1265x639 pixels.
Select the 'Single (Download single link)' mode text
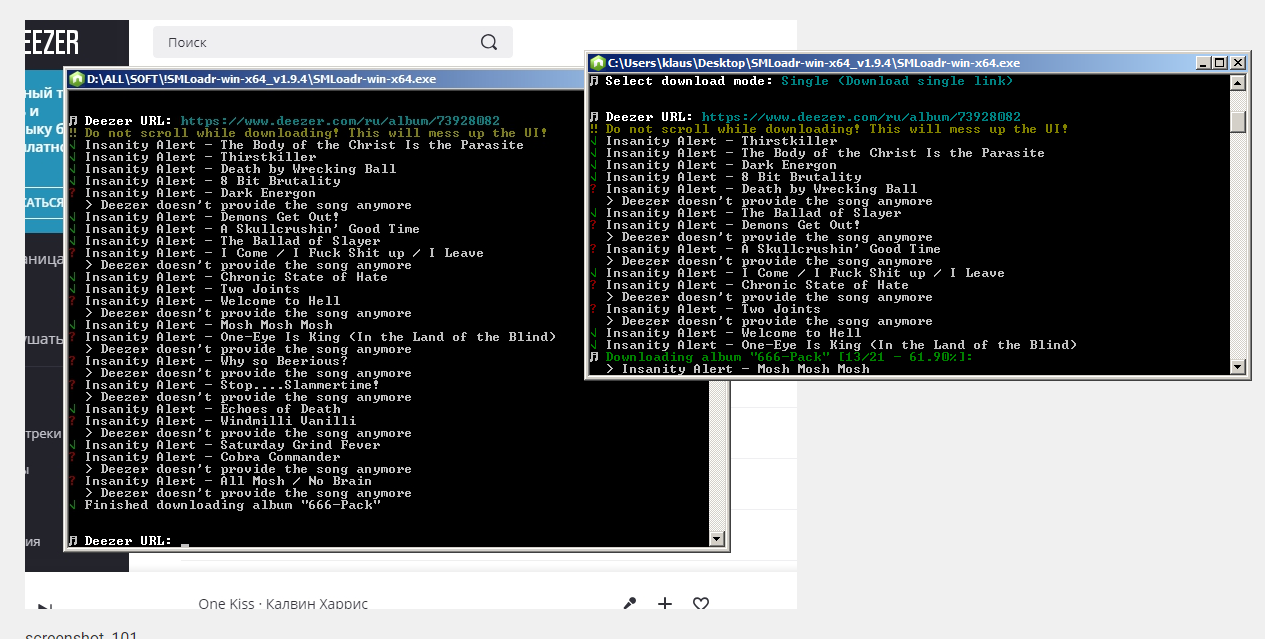[897, 81]
